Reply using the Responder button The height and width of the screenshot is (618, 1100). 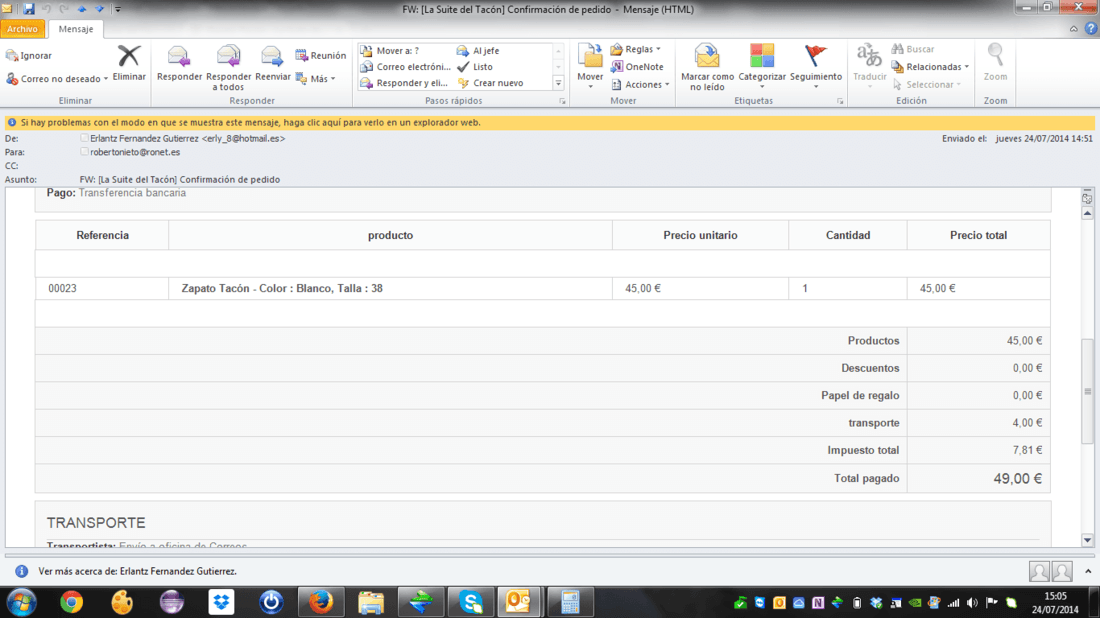pyautogui.click(x=179, y=64)
